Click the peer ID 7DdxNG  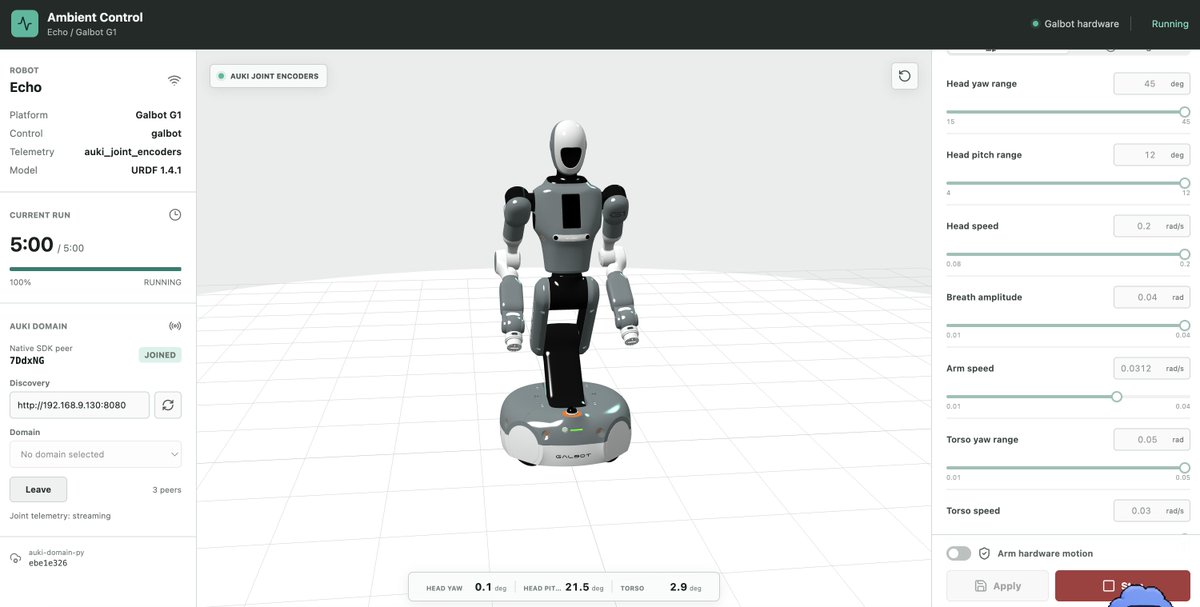(27, 361)
